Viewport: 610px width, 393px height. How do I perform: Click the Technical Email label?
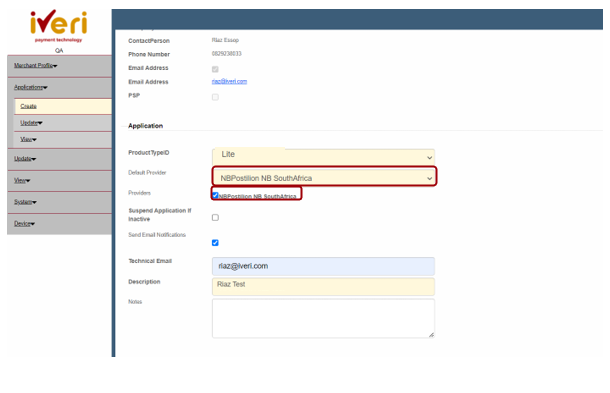150,261
